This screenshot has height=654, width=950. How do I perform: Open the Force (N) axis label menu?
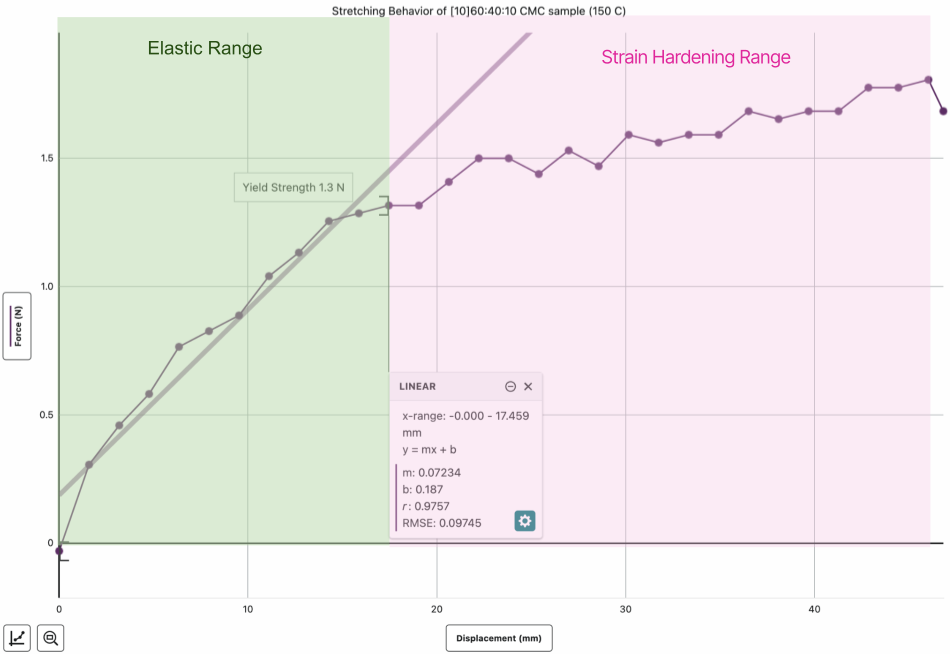[x=17, y=326]
